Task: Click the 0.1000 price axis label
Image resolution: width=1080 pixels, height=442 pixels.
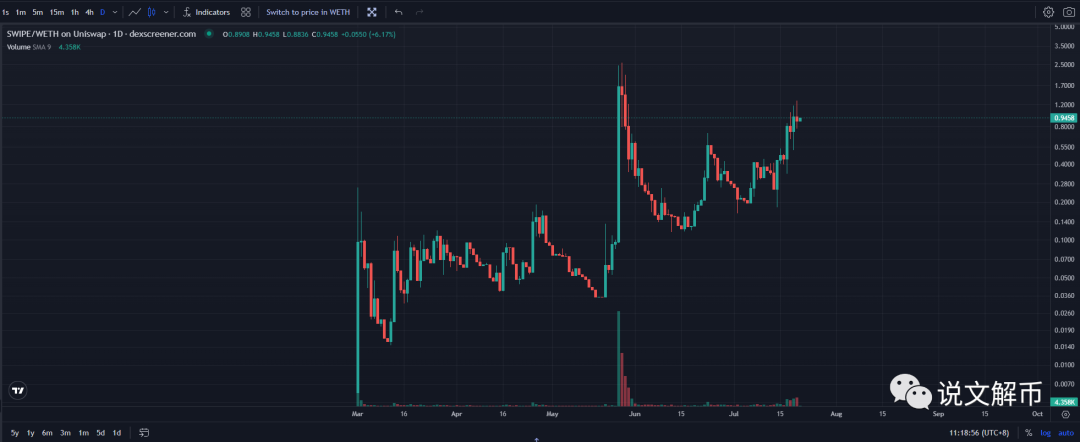Action: (1064, 240)
